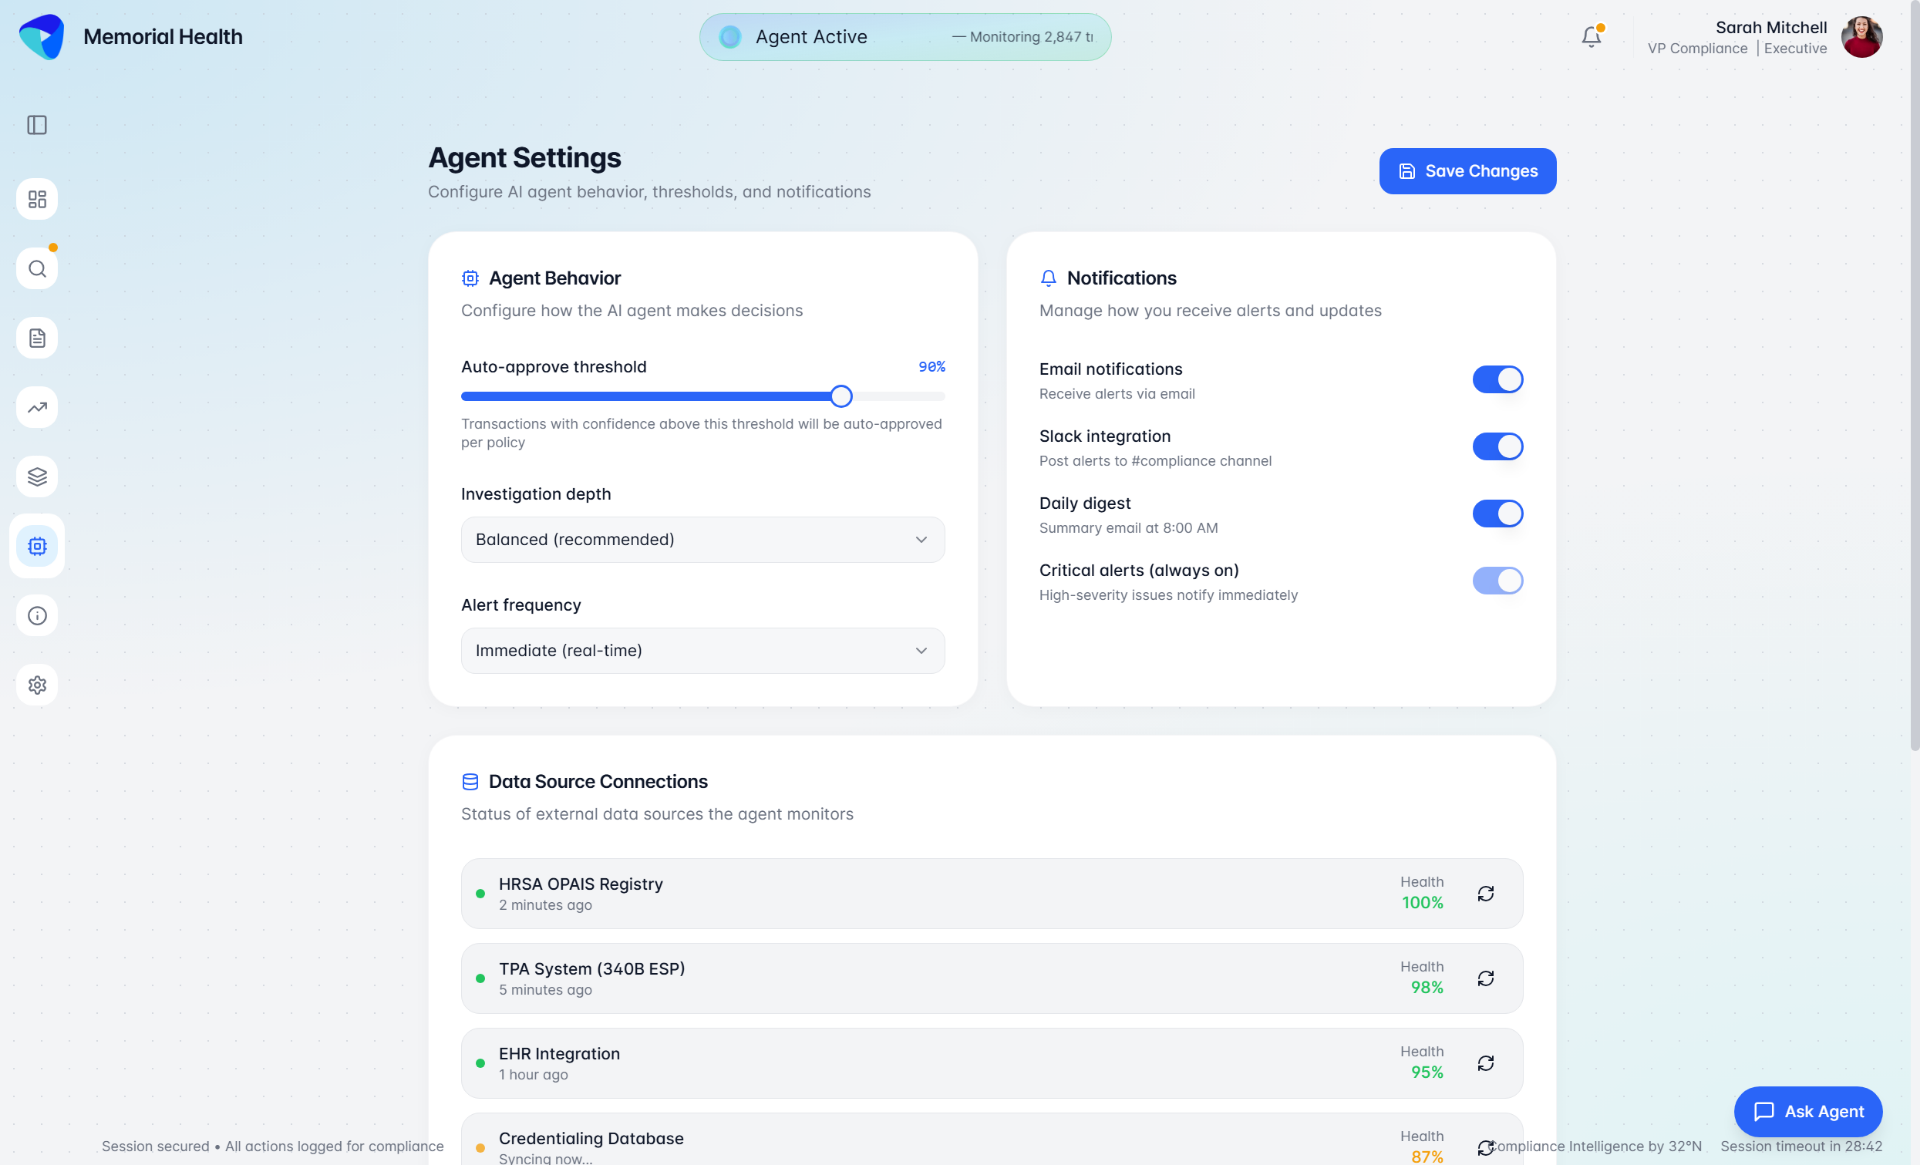Screen dimensions: 1920x1165
Task: Click the Memorial Health logo
Action: pyautogui.click(x=41, y=37)
